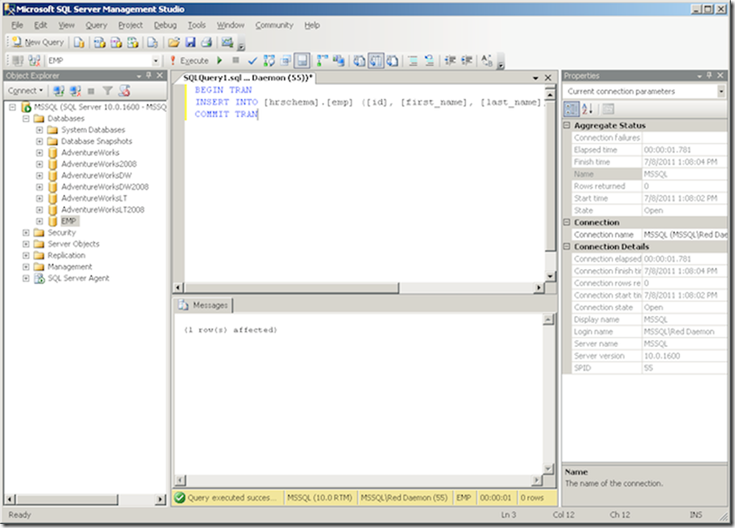The width and height of the screenshot is (735, 528).
Task: Select the Database Snapshots folder
Action: [x=97, y=141]
